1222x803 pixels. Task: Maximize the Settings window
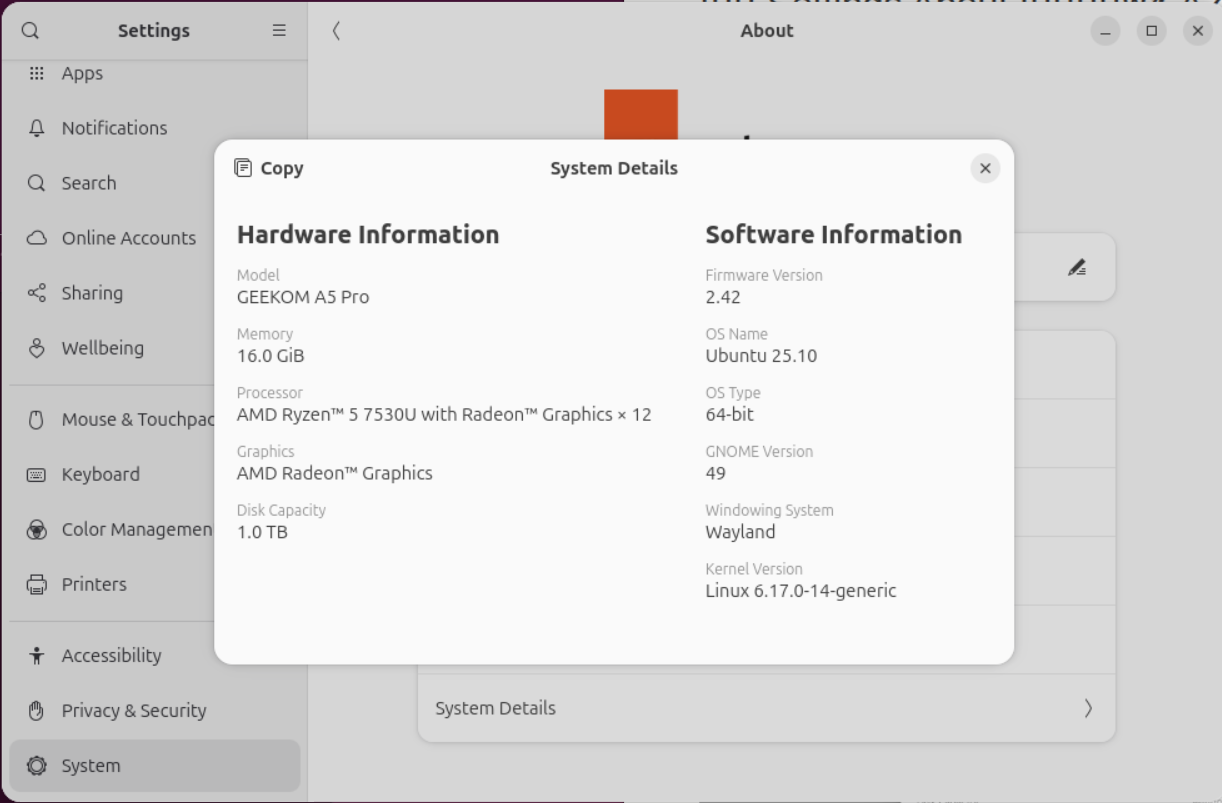[x=1151, y=31]
